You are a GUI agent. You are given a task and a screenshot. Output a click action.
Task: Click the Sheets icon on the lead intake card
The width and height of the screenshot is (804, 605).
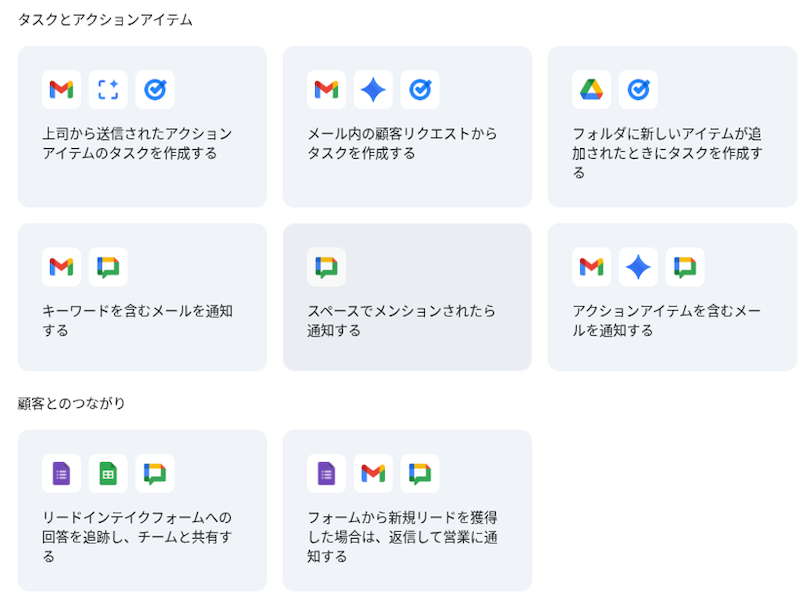(x=110, y=473)
